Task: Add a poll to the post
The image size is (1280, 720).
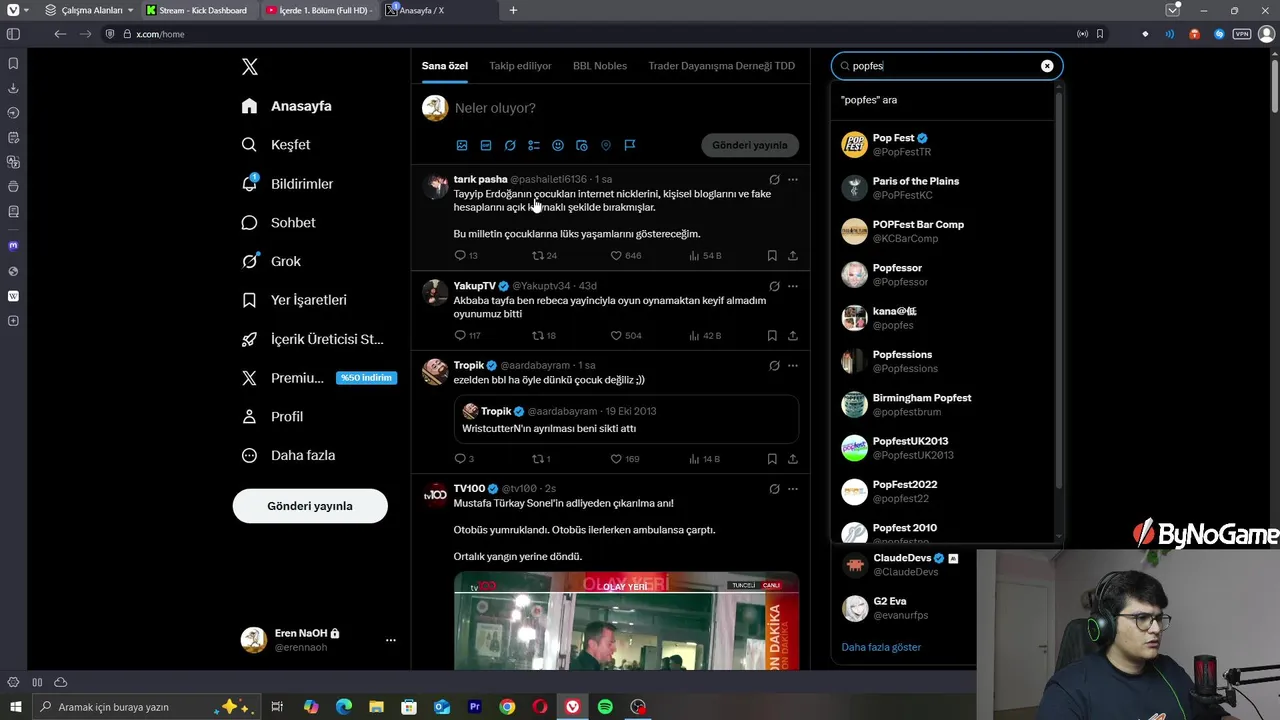Action: pyautogui.click(x=534, y=145)
